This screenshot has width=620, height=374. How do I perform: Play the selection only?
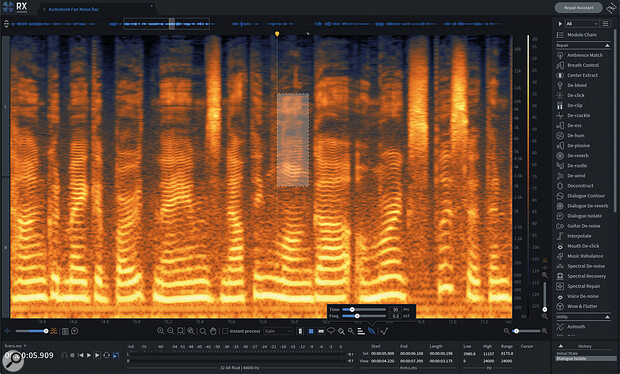97,355
